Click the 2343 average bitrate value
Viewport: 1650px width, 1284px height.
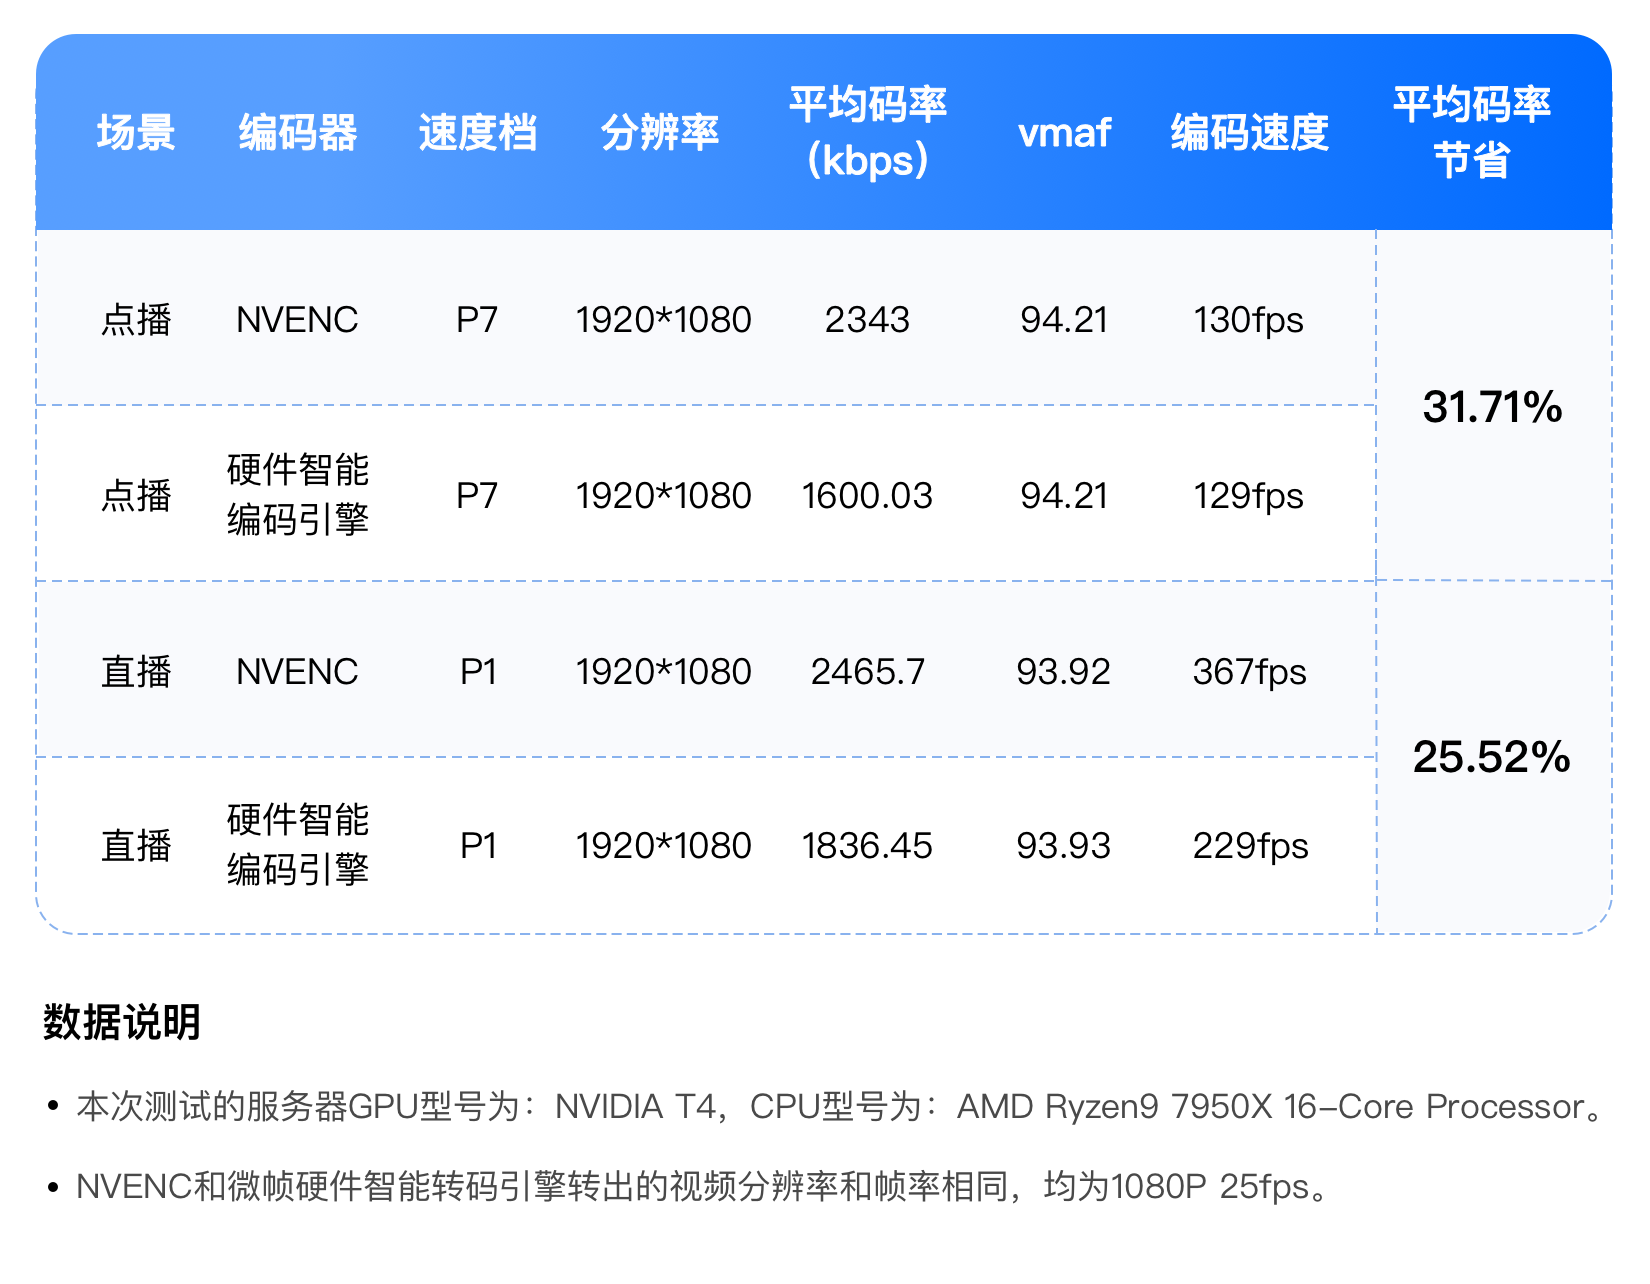tap(867, 320)
